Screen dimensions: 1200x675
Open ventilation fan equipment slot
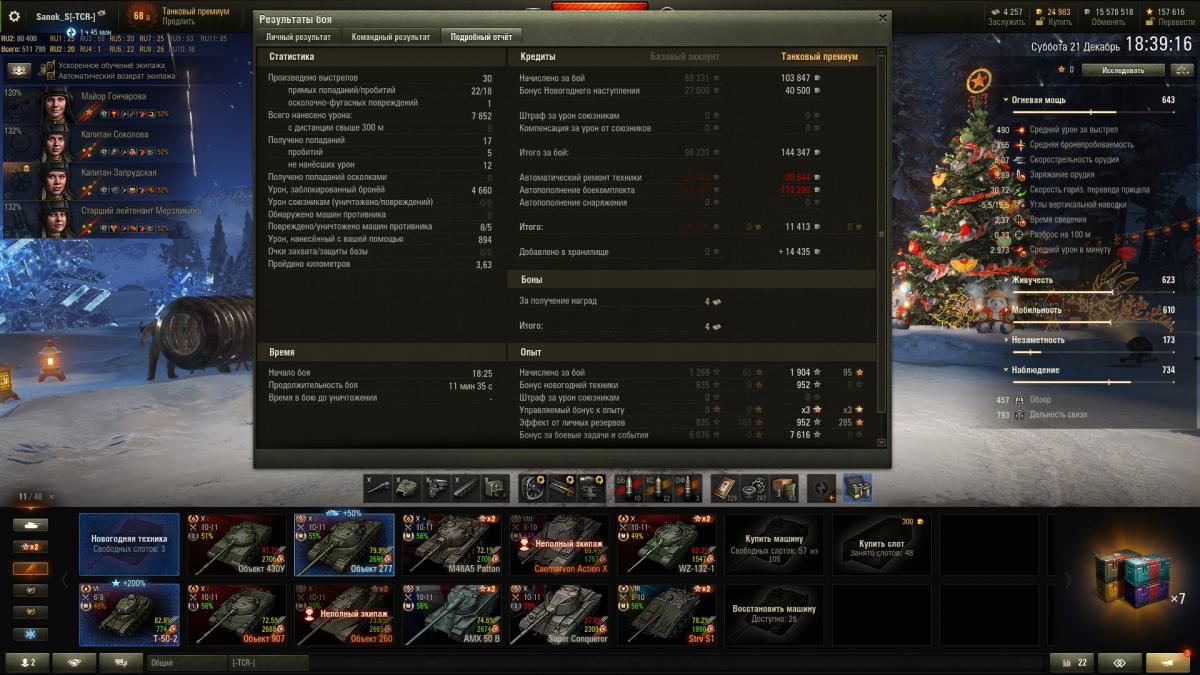pos(532,487)
